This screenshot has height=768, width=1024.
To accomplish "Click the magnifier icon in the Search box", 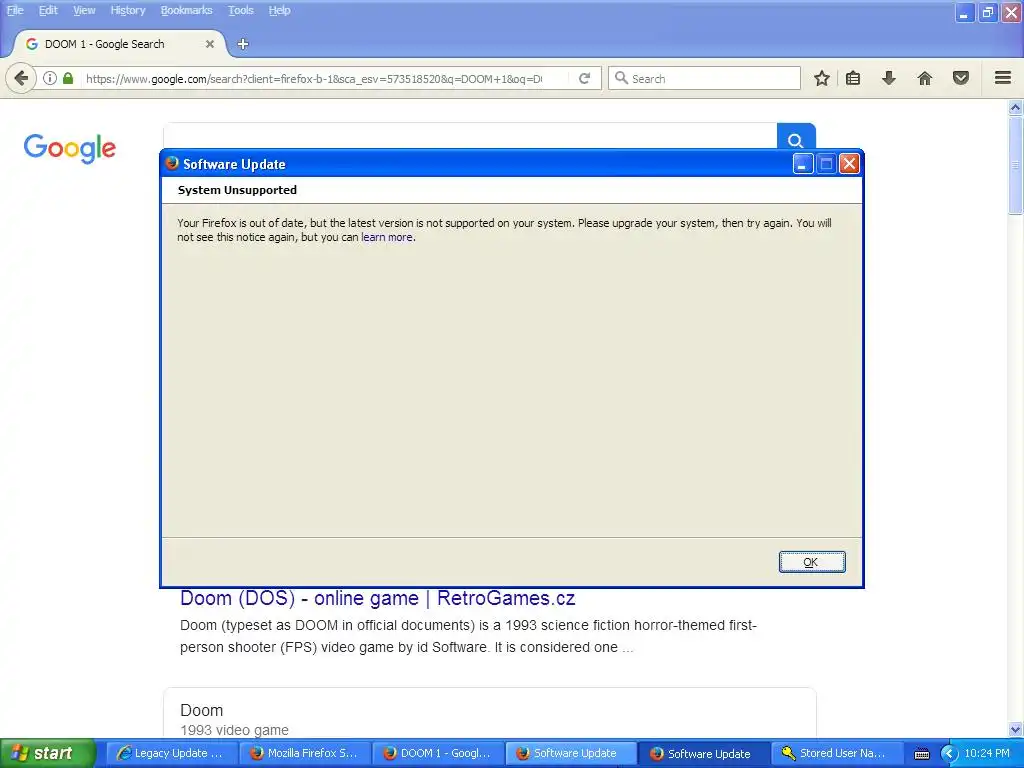I will click(621, 78).
